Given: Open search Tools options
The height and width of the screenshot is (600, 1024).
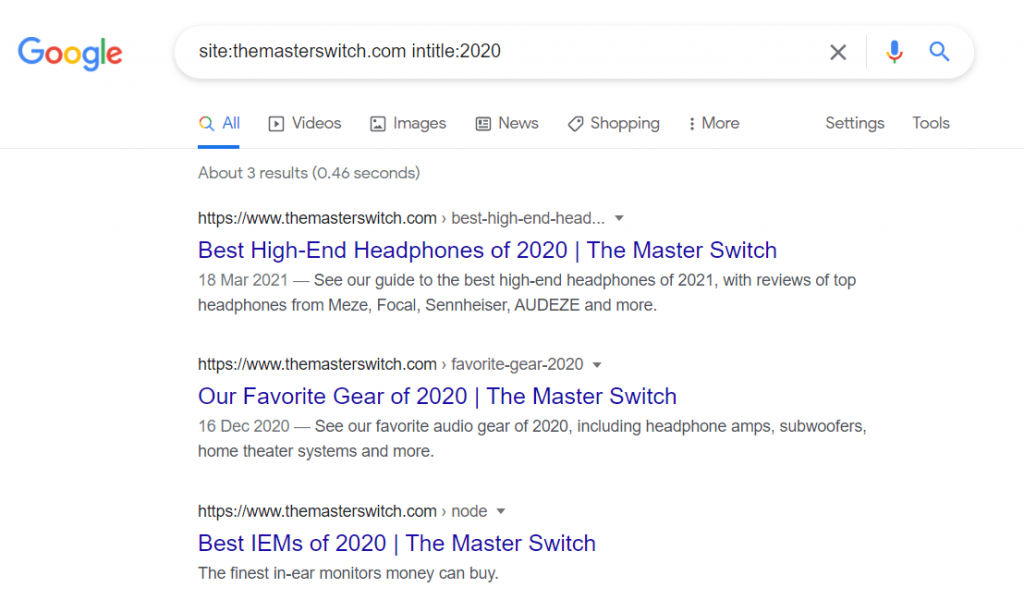Looking at the screenshot, I should pyautogui.click(x=930, y=124).
